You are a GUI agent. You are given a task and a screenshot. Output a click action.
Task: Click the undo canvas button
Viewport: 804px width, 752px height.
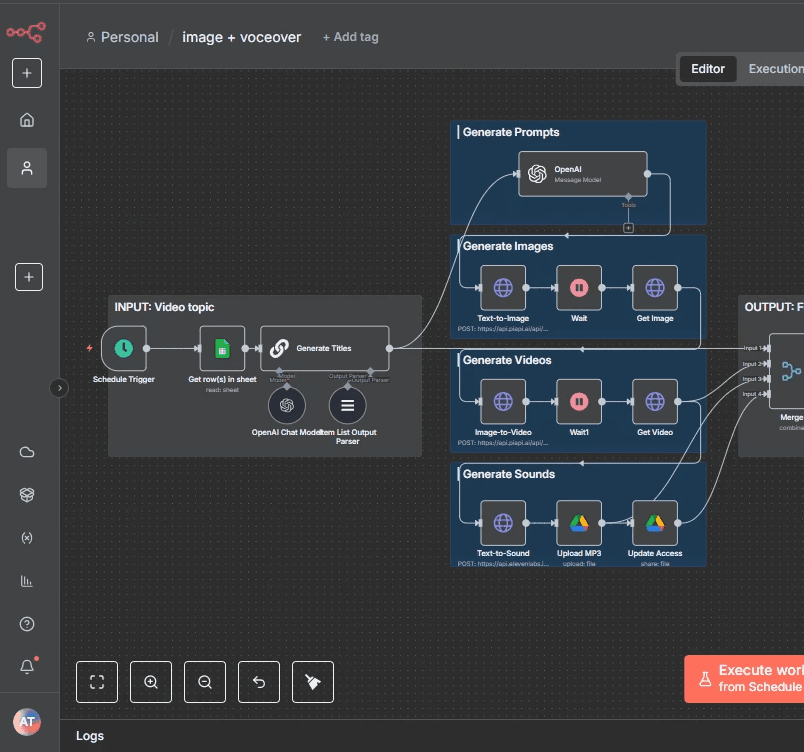[x=259, y=682]
